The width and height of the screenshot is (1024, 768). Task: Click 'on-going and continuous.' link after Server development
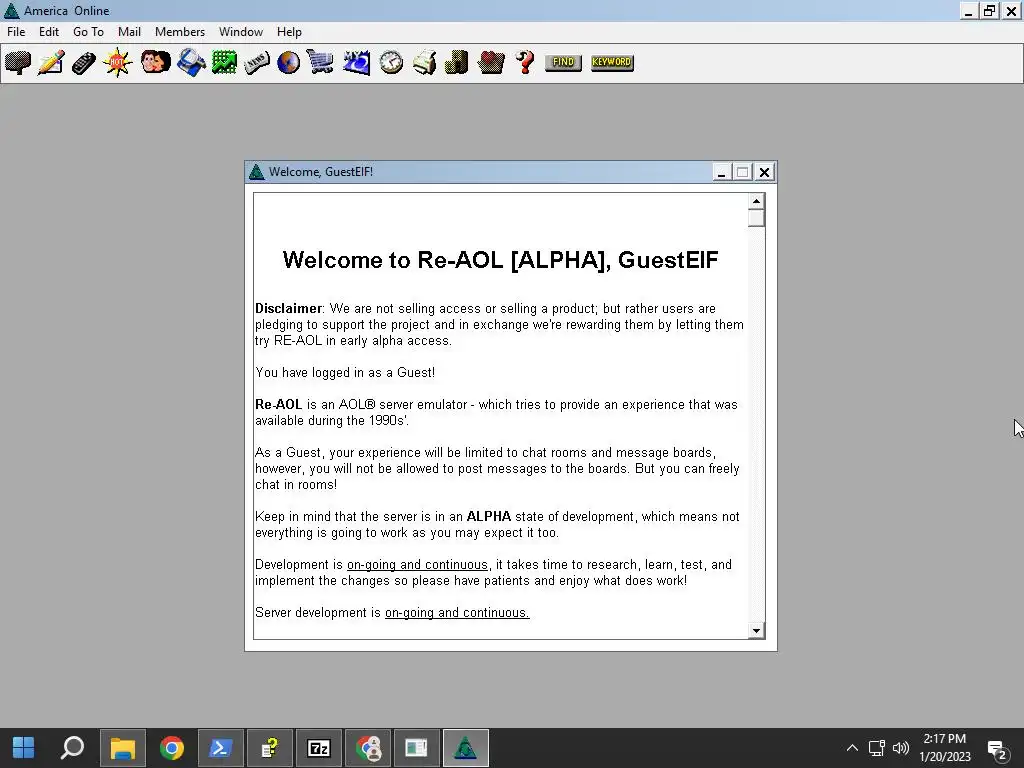[457, 613]
